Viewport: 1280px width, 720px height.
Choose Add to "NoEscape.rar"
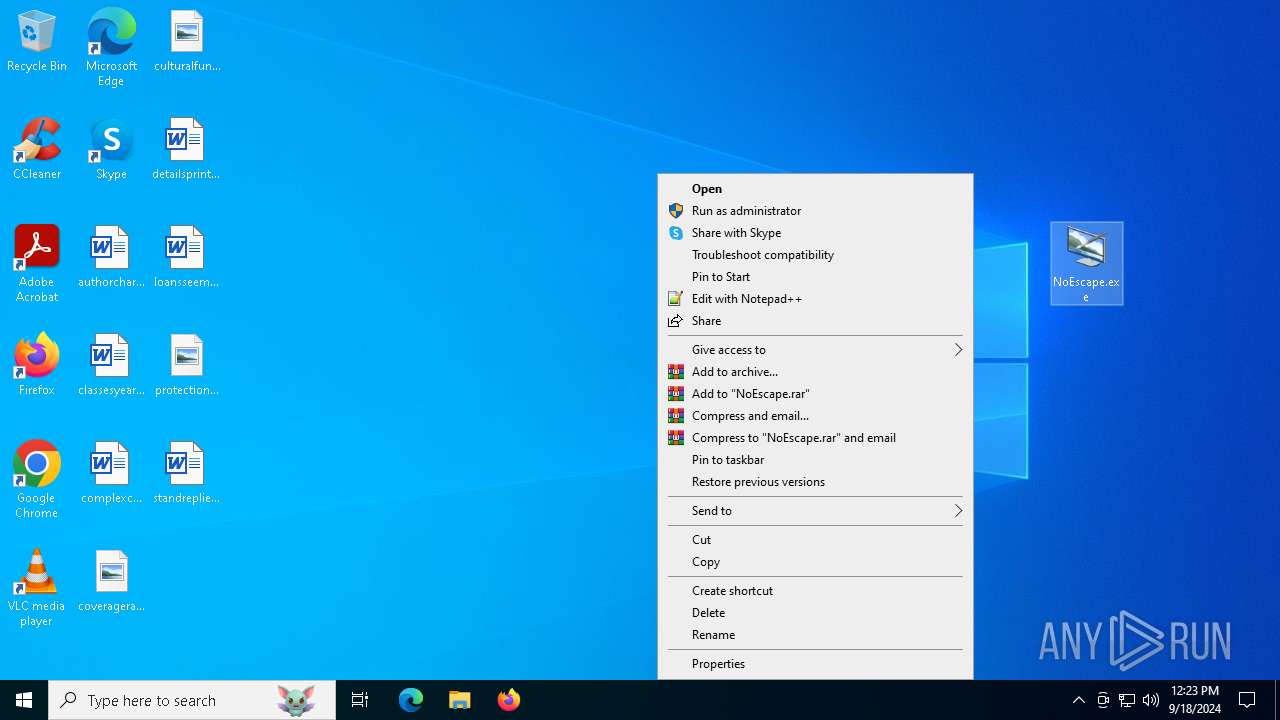[x=815, y=394]
